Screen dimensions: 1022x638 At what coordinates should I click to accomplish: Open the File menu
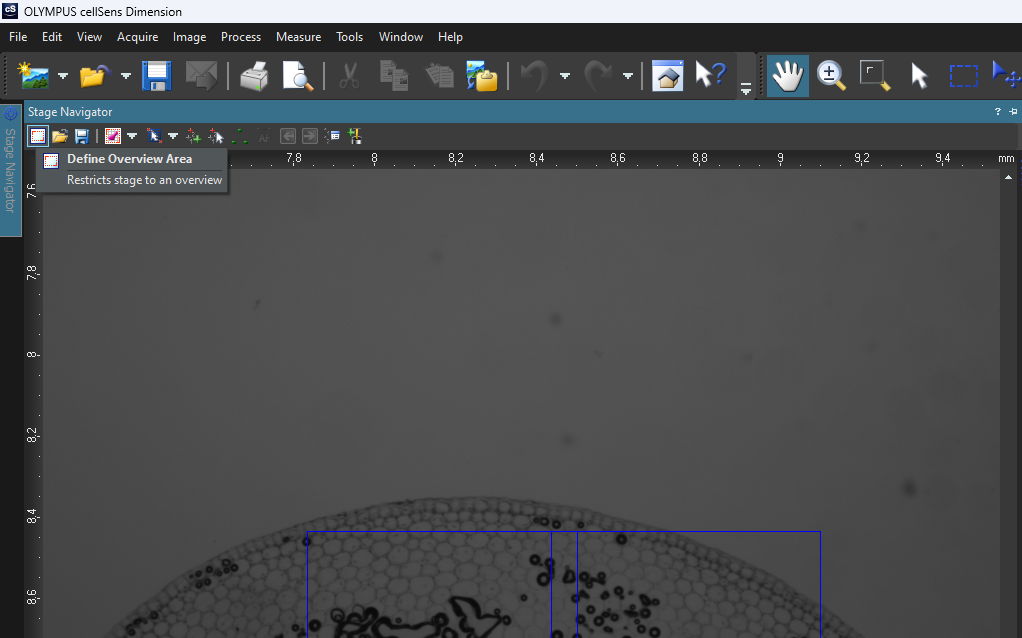pyautogui.click(x=18, y=37)
